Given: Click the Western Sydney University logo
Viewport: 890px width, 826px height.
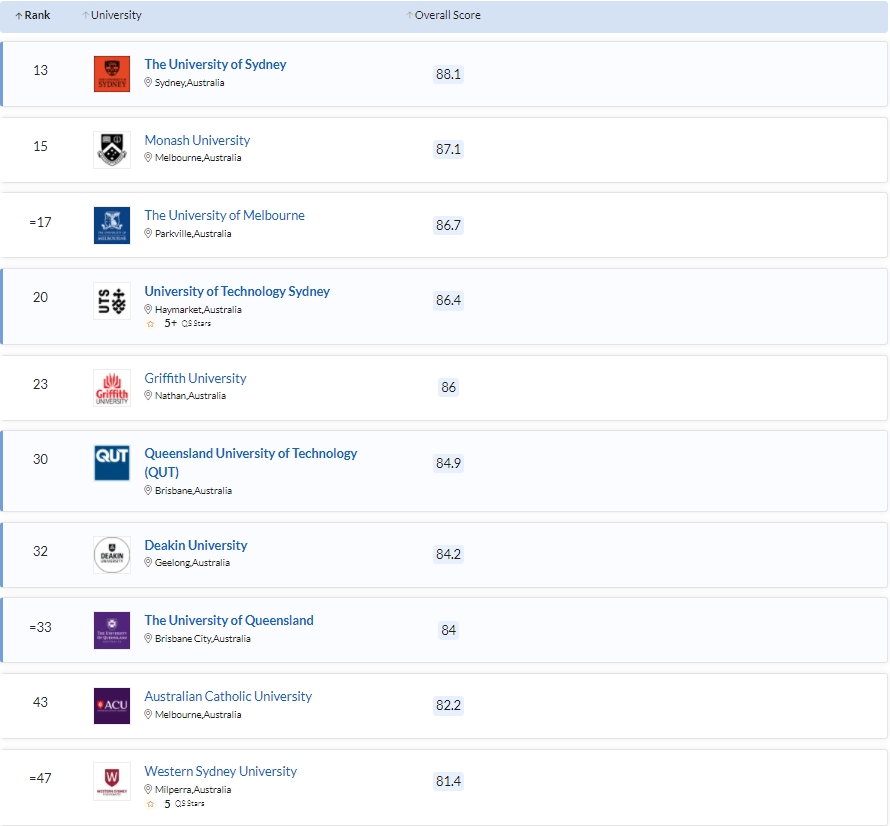Looking at the screenshot, I should (x=111, y=781).
